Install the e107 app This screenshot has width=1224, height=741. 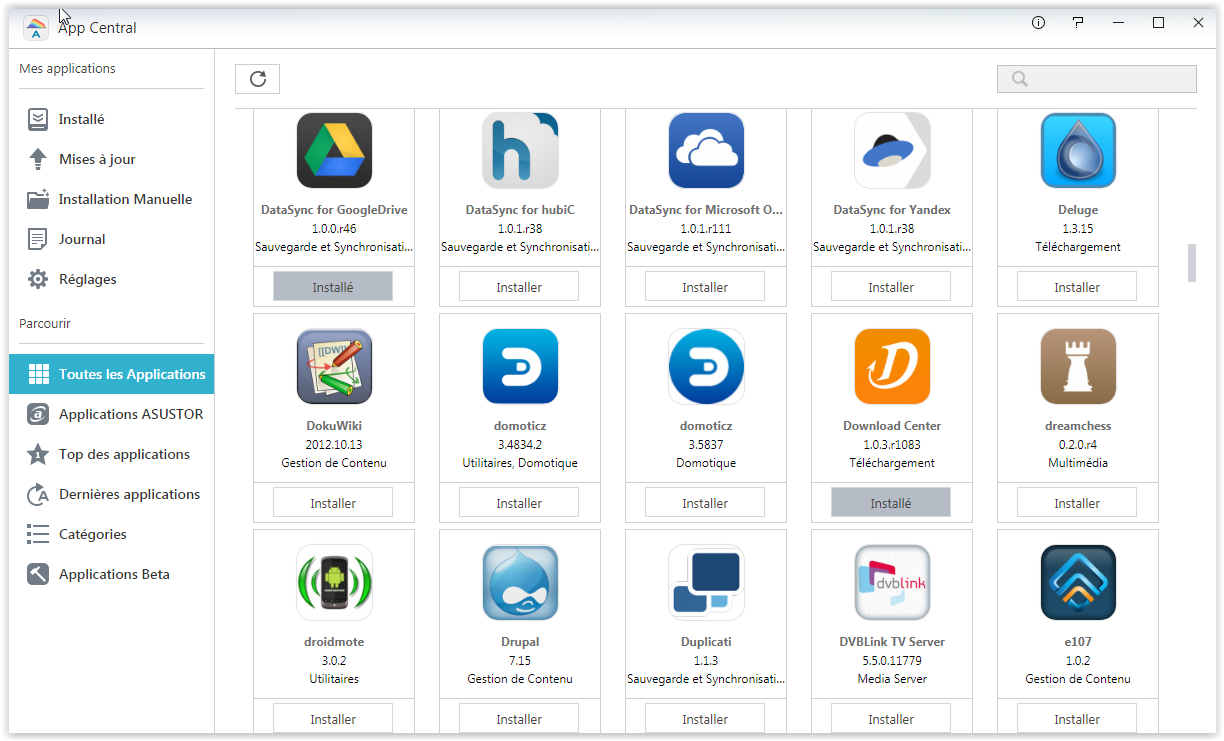(1077, 719)
